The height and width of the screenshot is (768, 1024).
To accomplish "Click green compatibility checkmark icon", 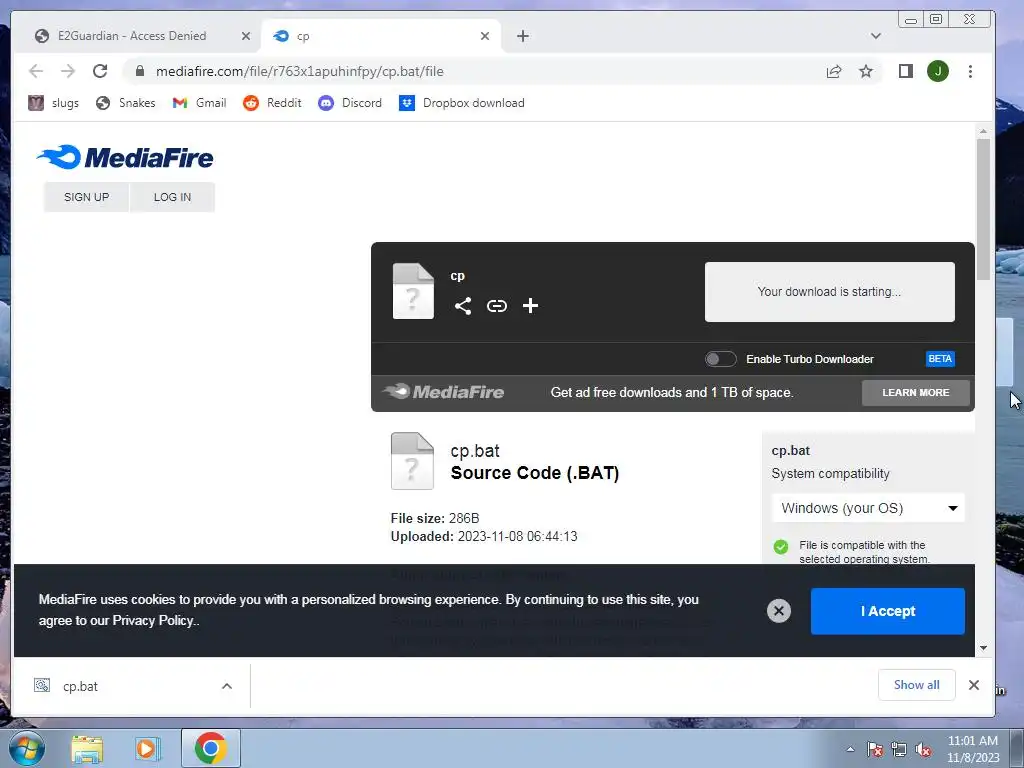I will 781,547.
